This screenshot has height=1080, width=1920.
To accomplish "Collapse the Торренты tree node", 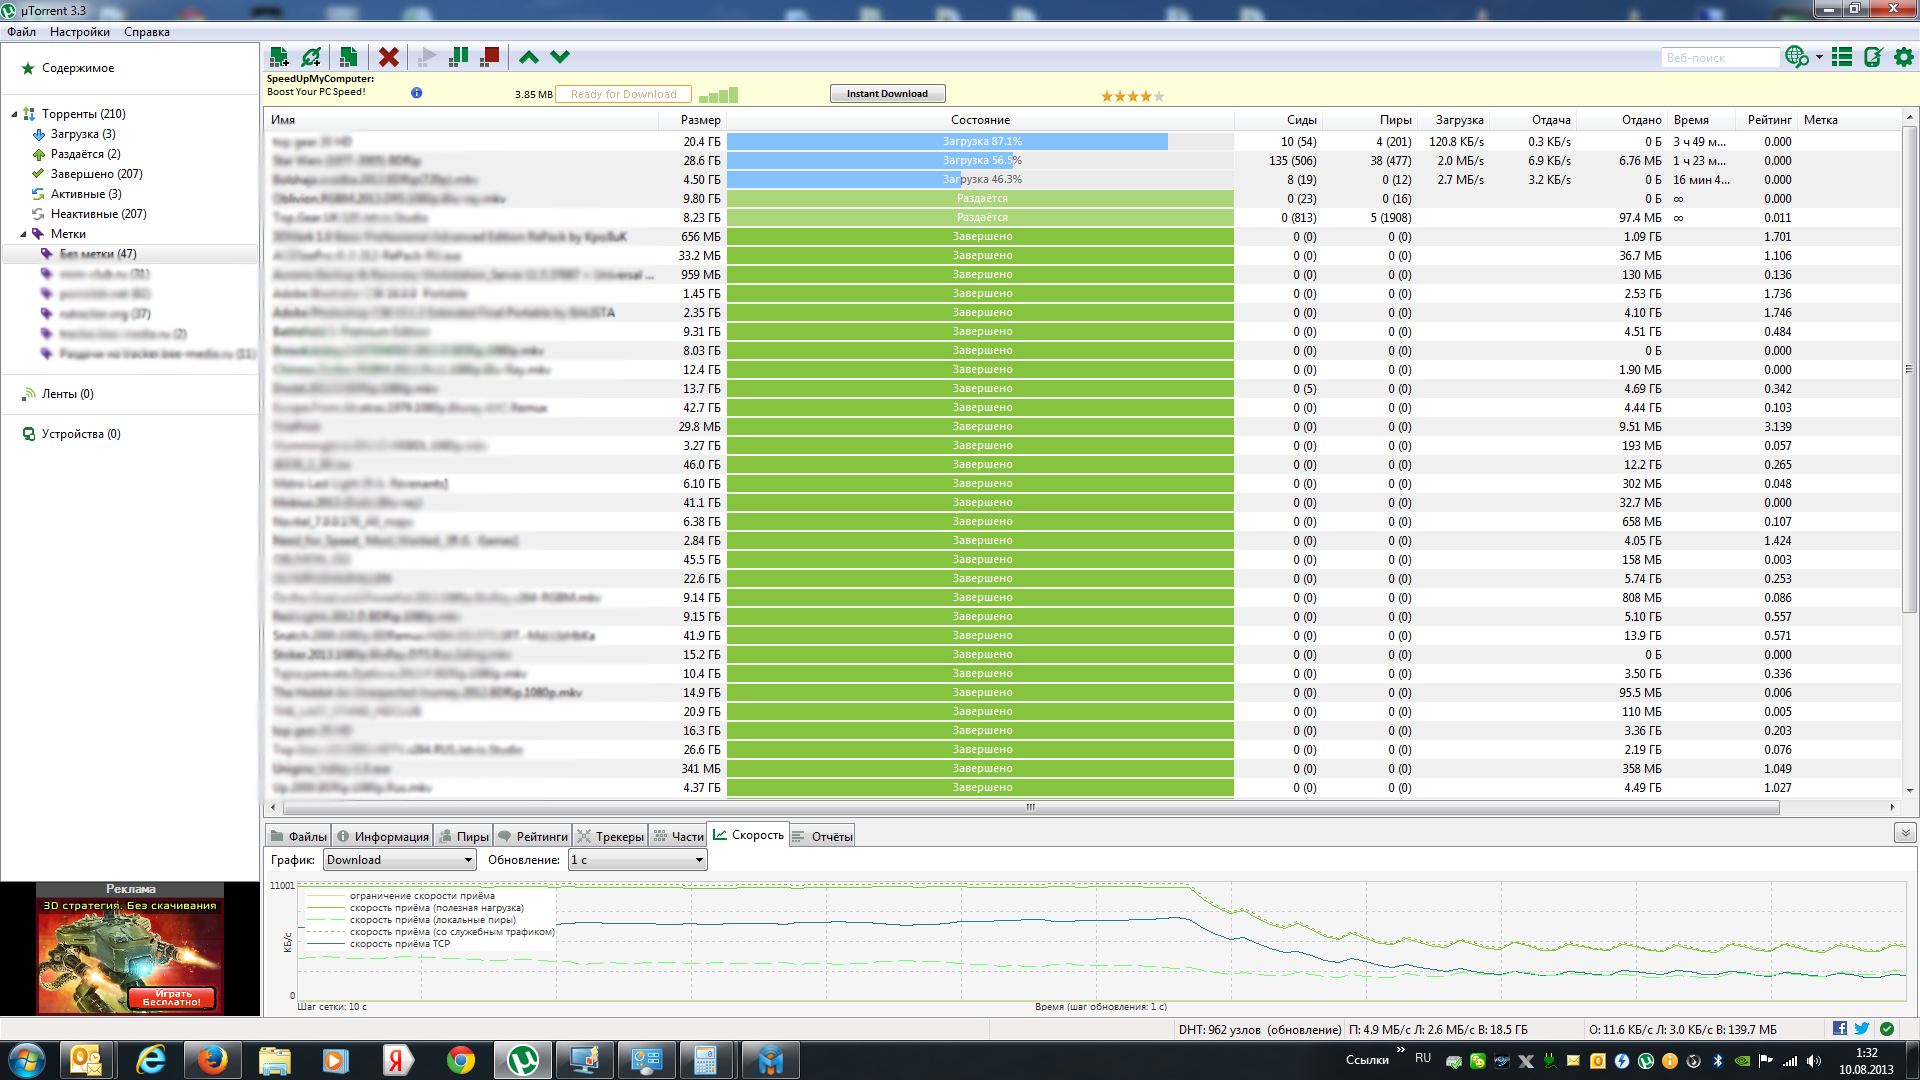I will point(14,114).
